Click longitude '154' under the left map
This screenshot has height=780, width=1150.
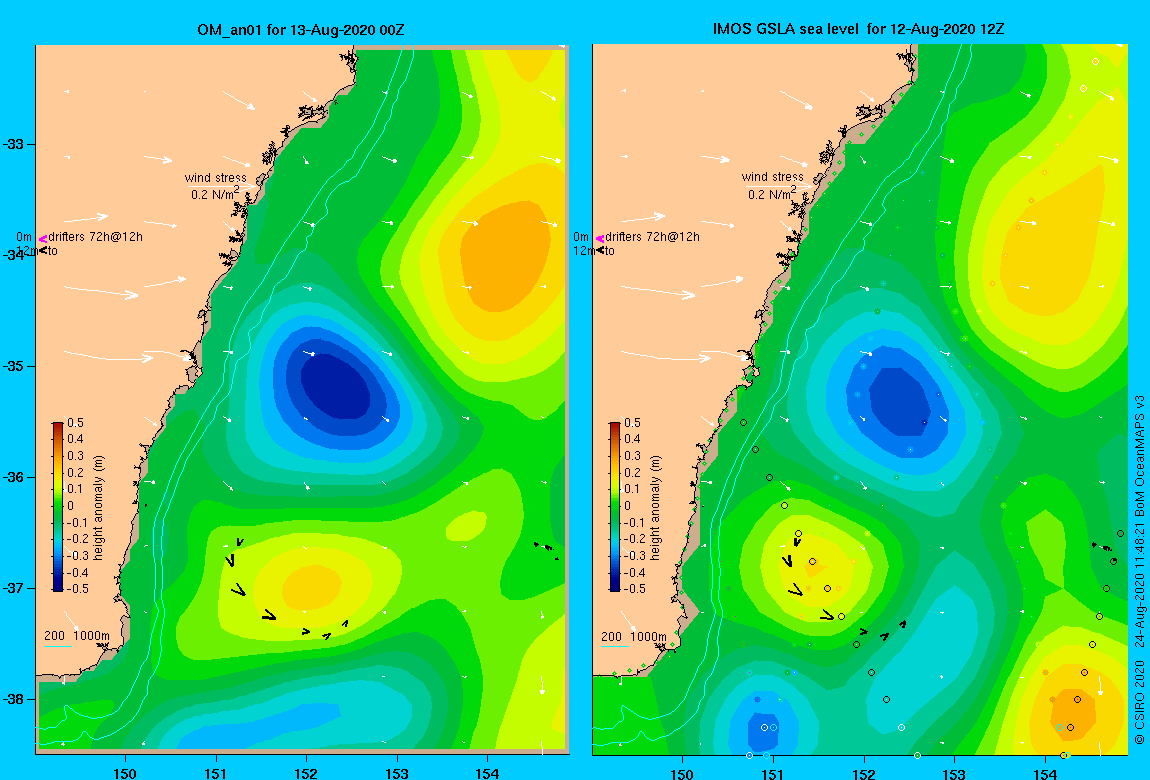(487, 773)
